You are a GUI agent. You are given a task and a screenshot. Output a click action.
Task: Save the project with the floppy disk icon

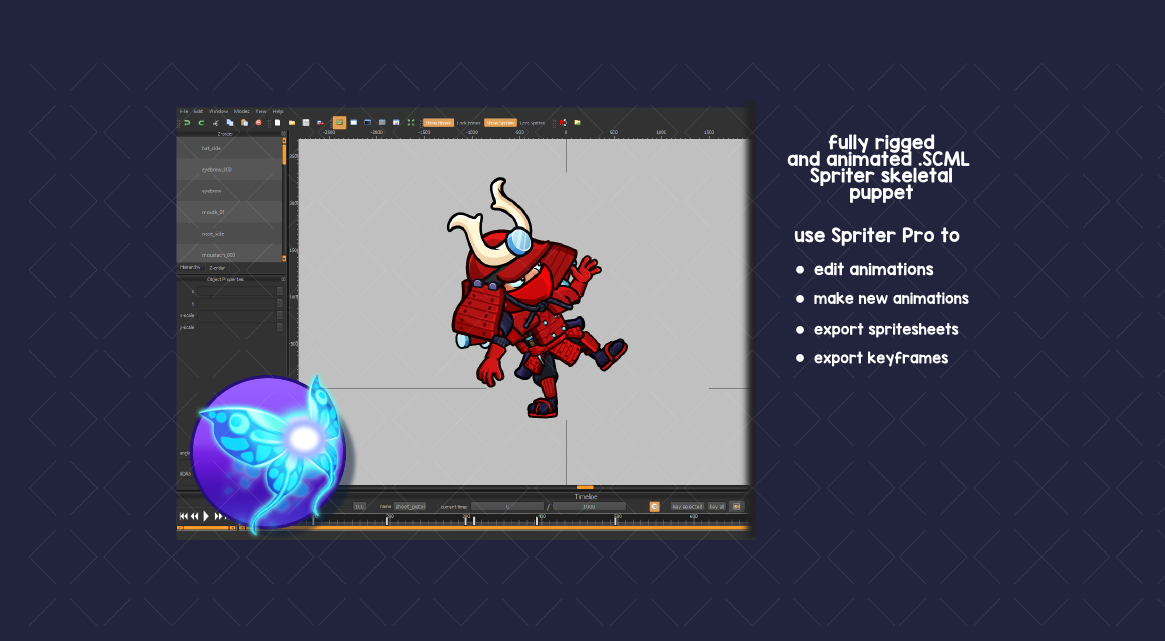tap(305, 123)
